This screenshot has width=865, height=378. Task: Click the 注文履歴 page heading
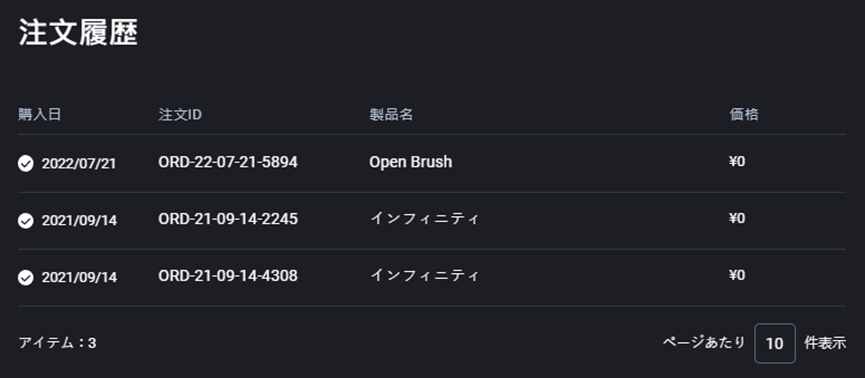pos(78,33)
